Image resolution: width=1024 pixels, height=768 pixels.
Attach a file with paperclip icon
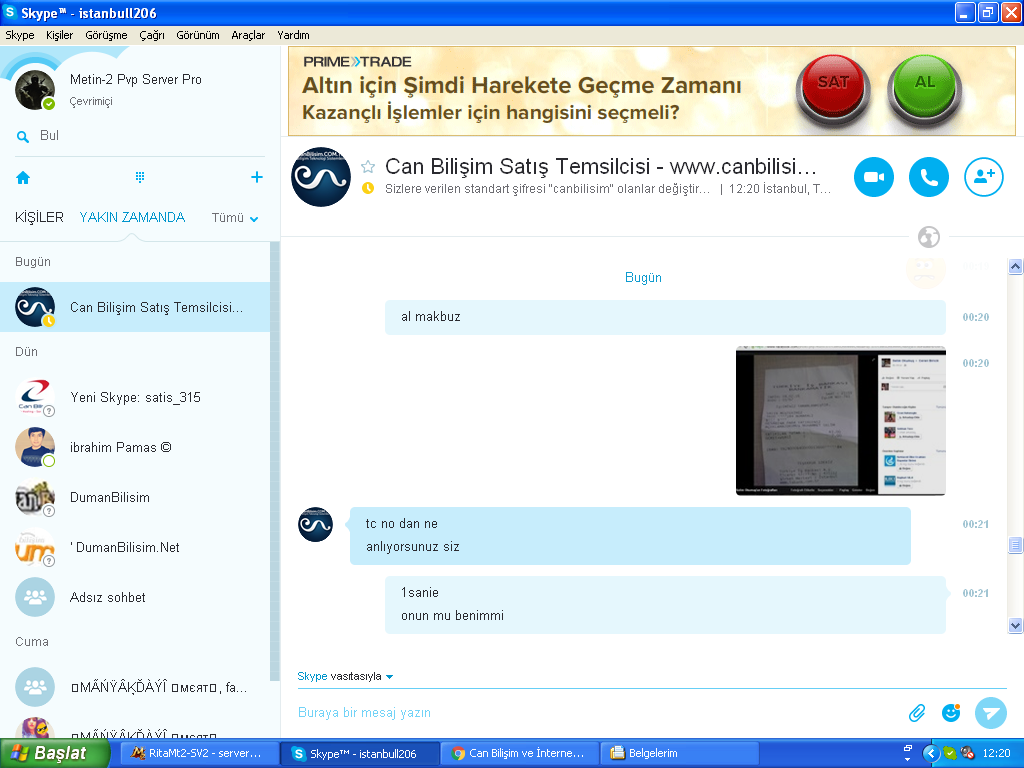(917, 712)
